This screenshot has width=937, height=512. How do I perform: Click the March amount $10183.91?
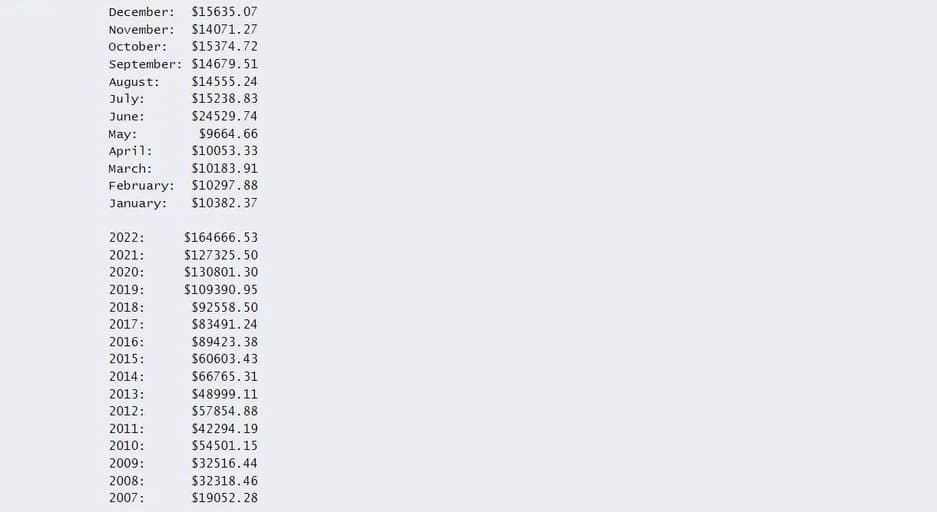tap(225, 168)
